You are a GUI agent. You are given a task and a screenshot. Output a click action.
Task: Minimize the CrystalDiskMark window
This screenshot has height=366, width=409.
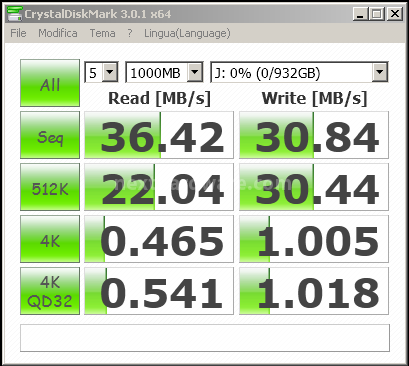[360, 14]
